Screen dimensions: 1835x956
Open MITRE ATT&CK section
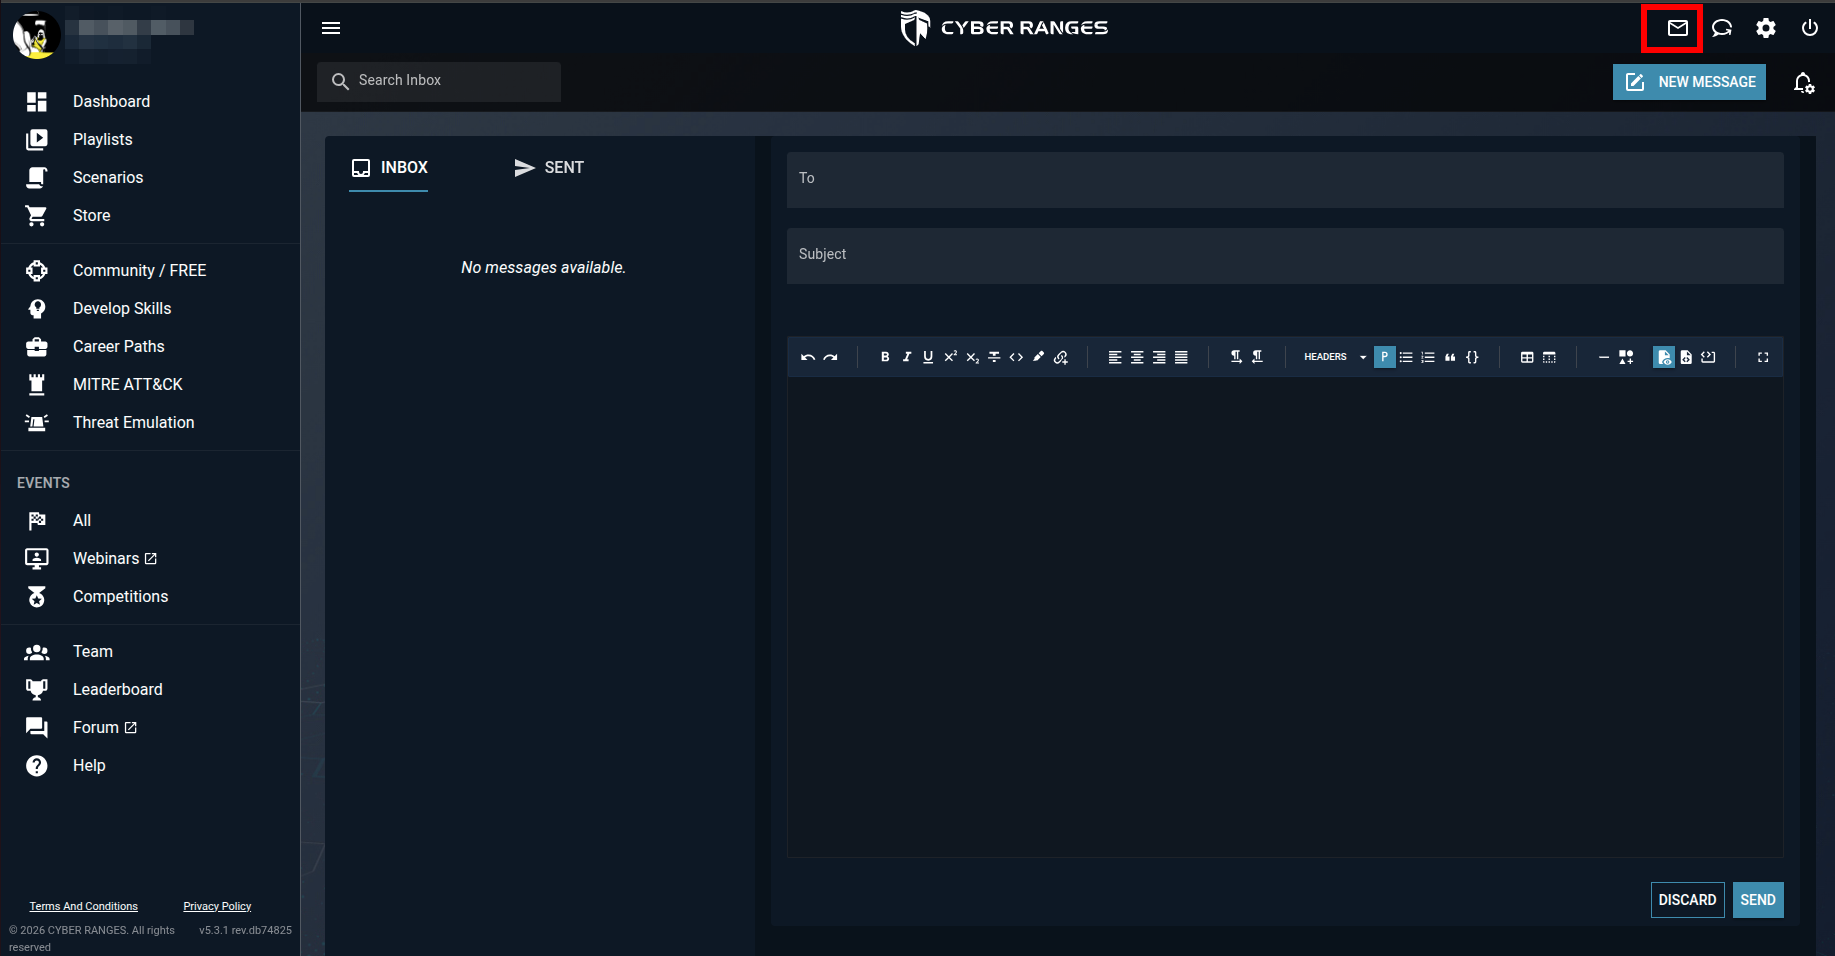coord(127,385)
